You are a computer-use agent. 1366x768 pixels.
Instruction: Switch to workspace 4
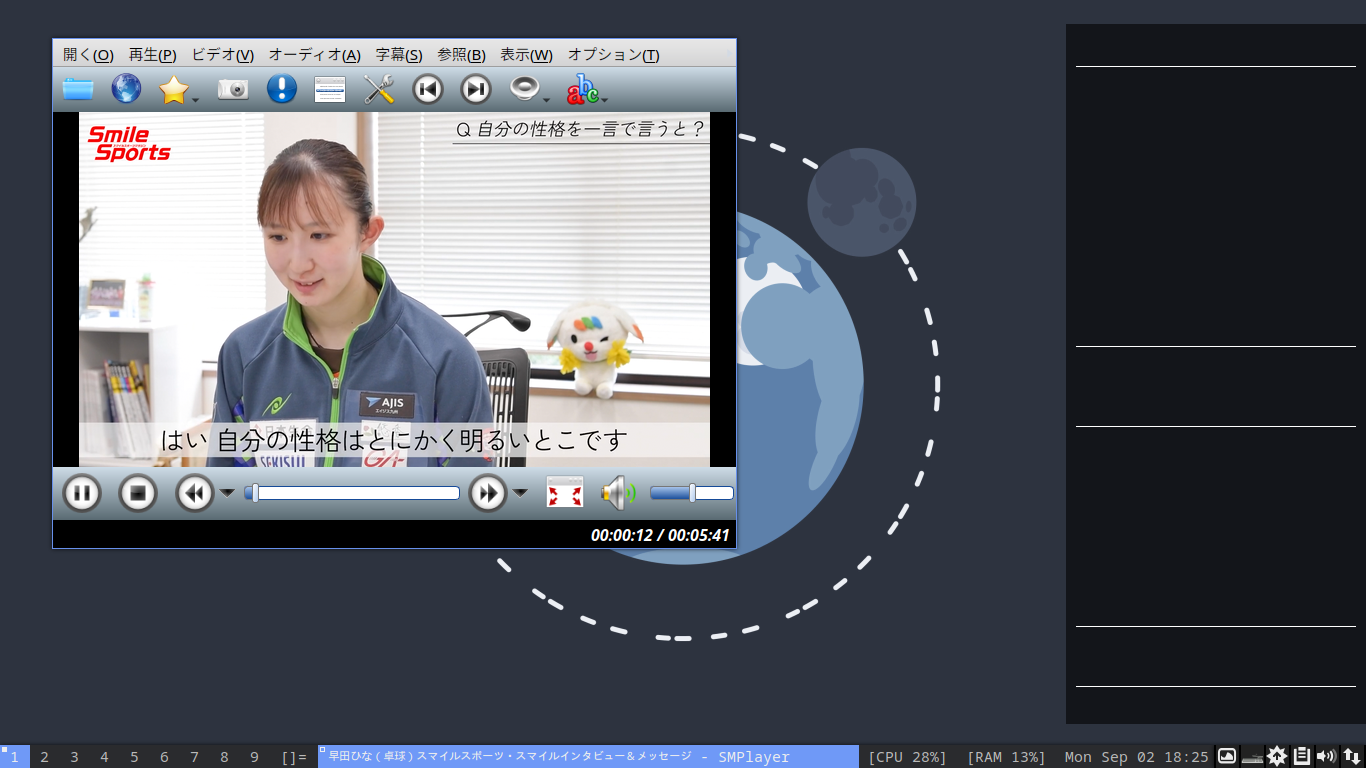[x=105, y=757]
